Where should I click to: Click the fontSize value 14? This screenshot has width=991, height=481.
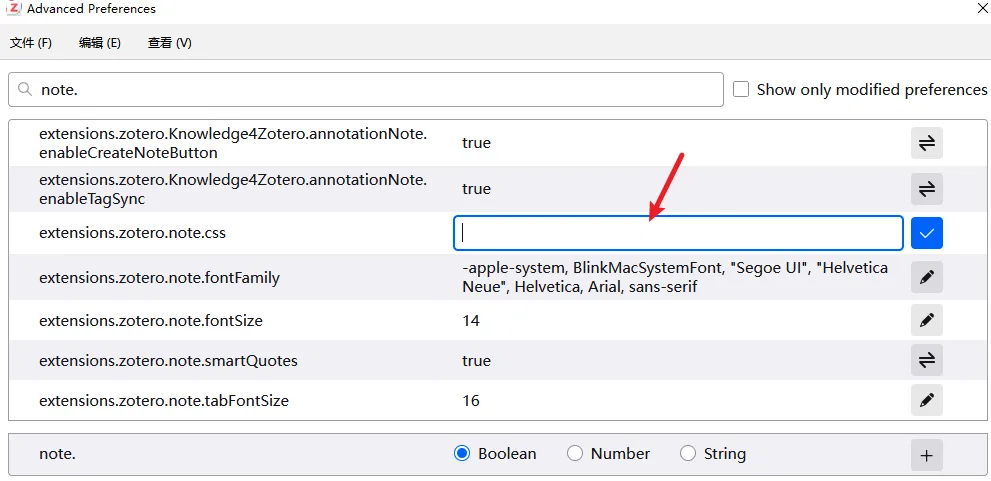(x=471, y=320)
